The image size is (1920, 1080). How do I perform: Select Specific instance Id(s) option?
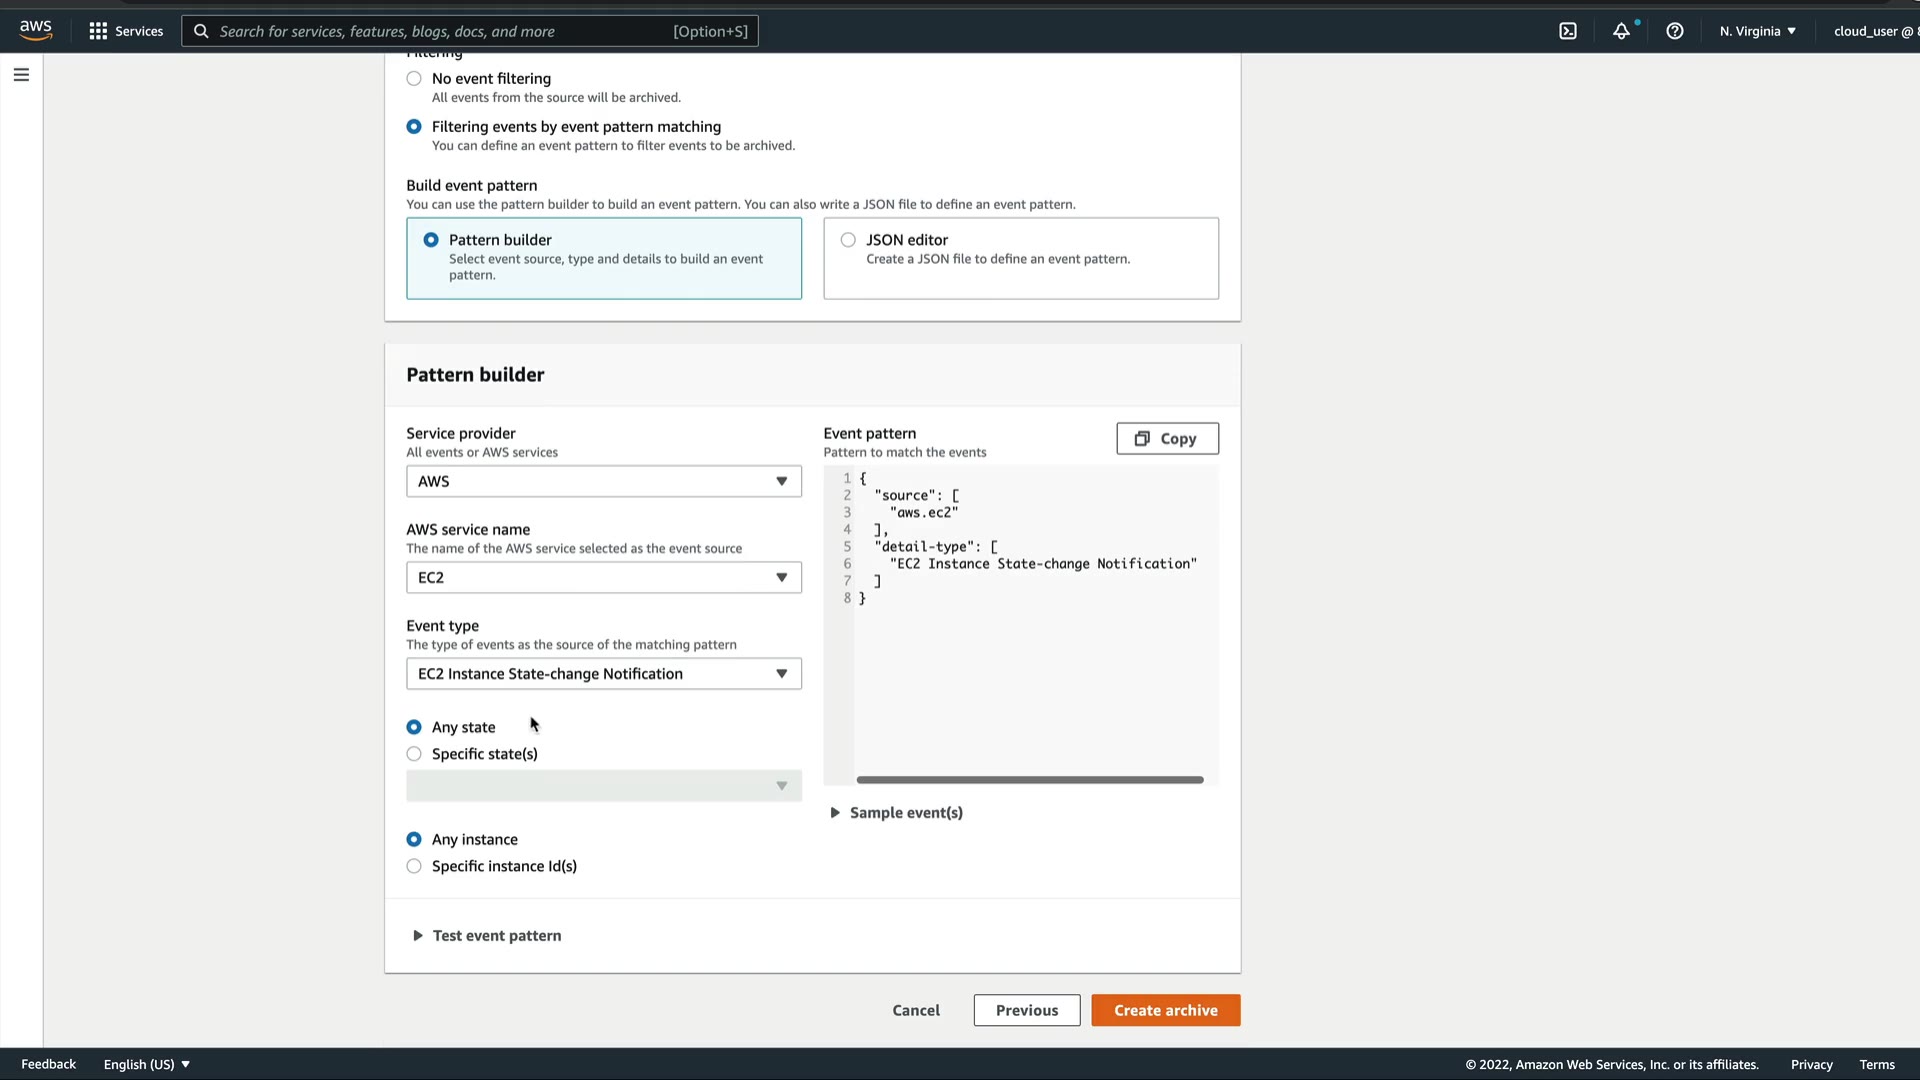(414, 866)
